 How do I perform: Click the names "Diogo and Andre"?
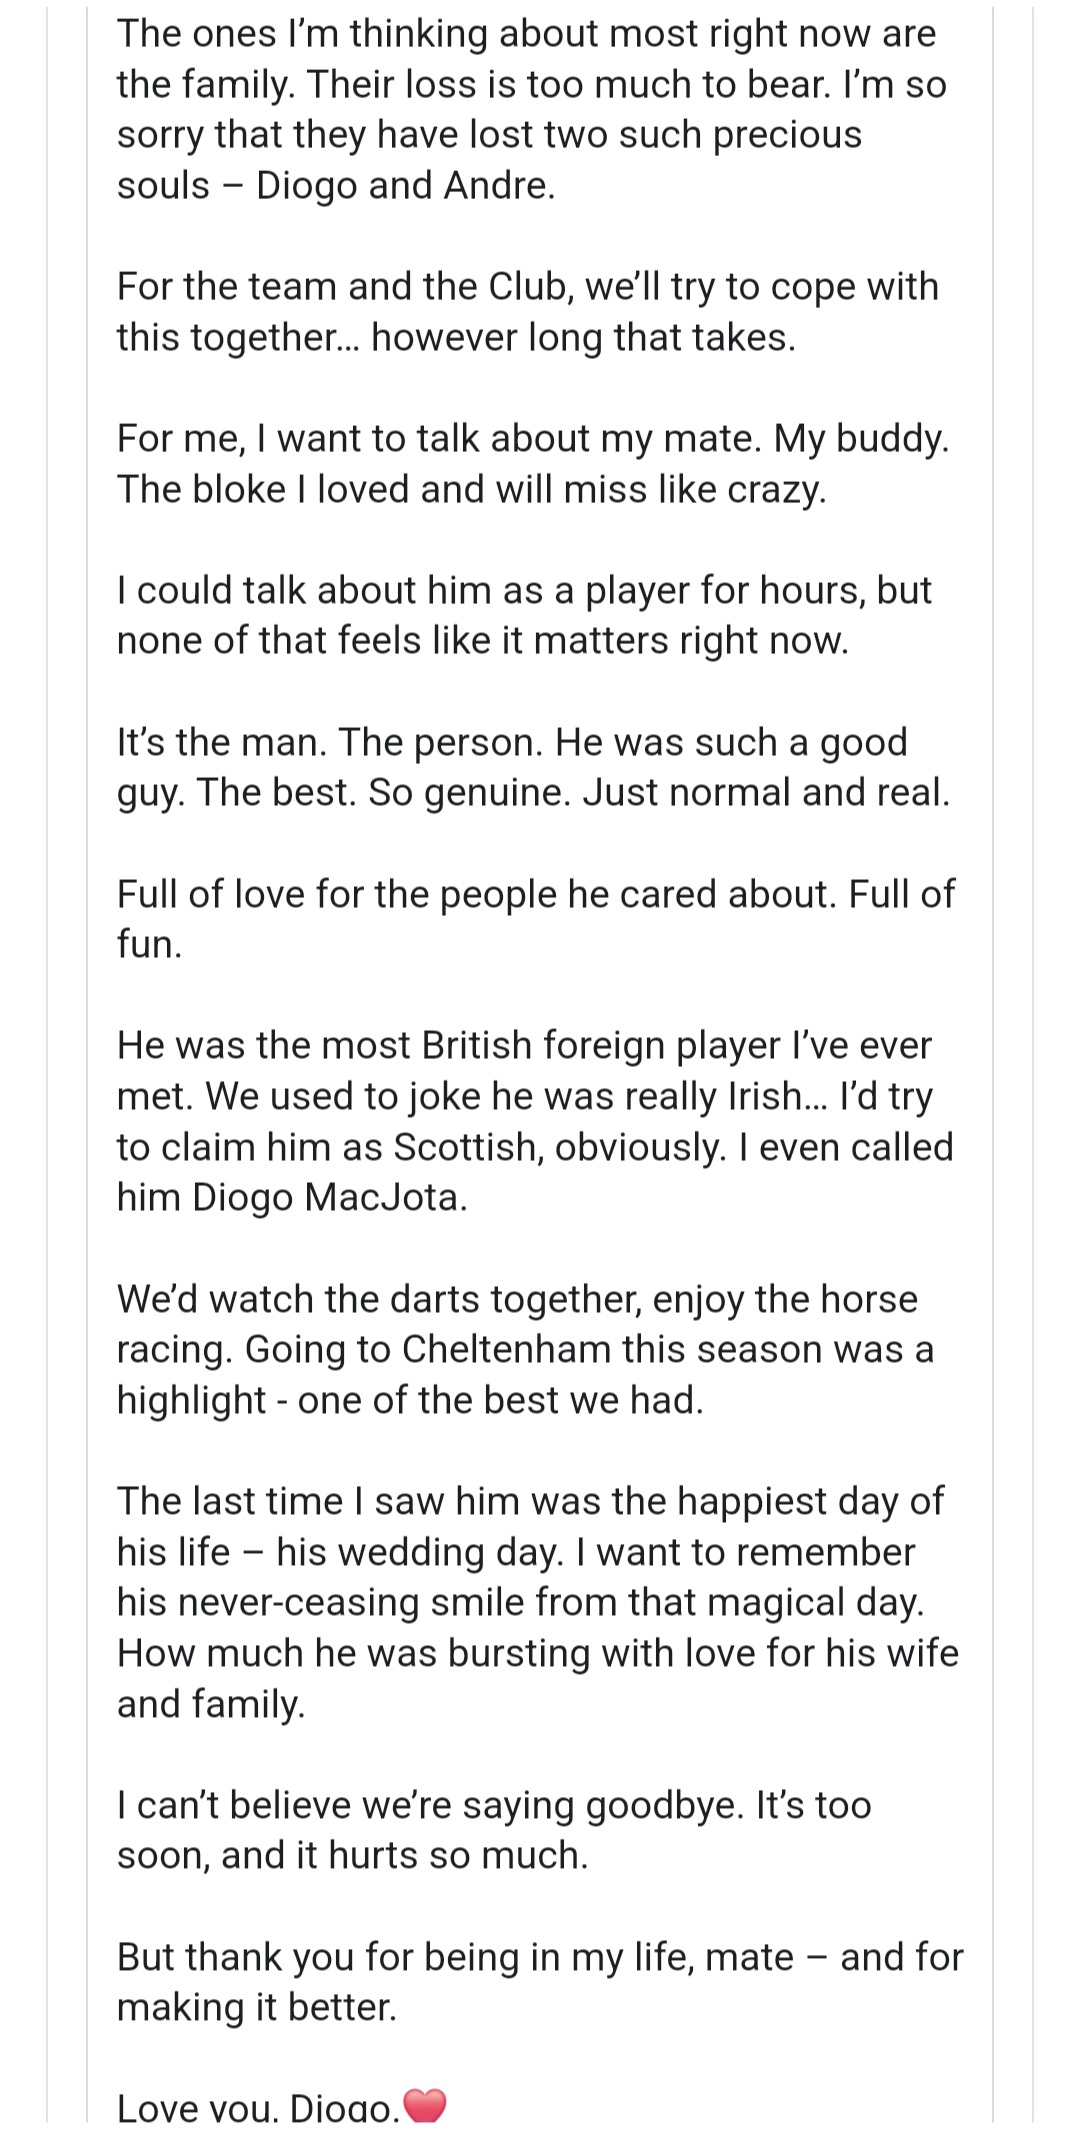pos(405,186)
